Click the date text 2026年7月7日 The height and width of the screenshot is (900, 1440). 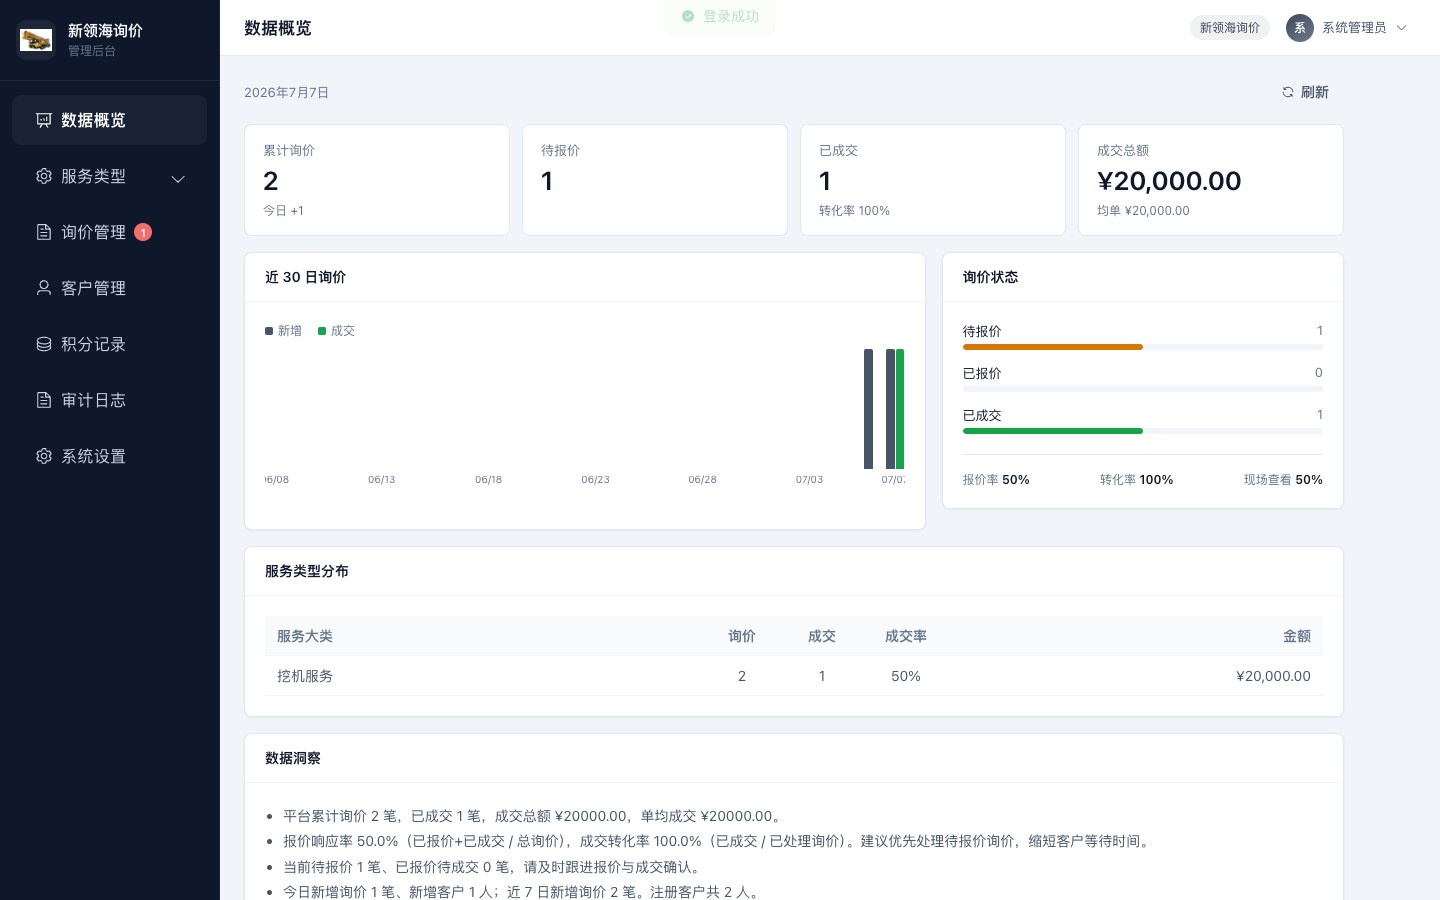287,92
